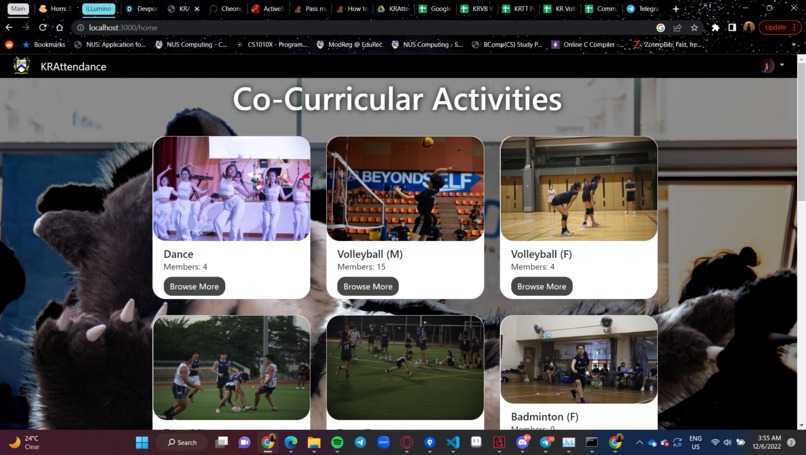
Task: Switch to the Cheong GitHub tab
Action: coord(226,9)
